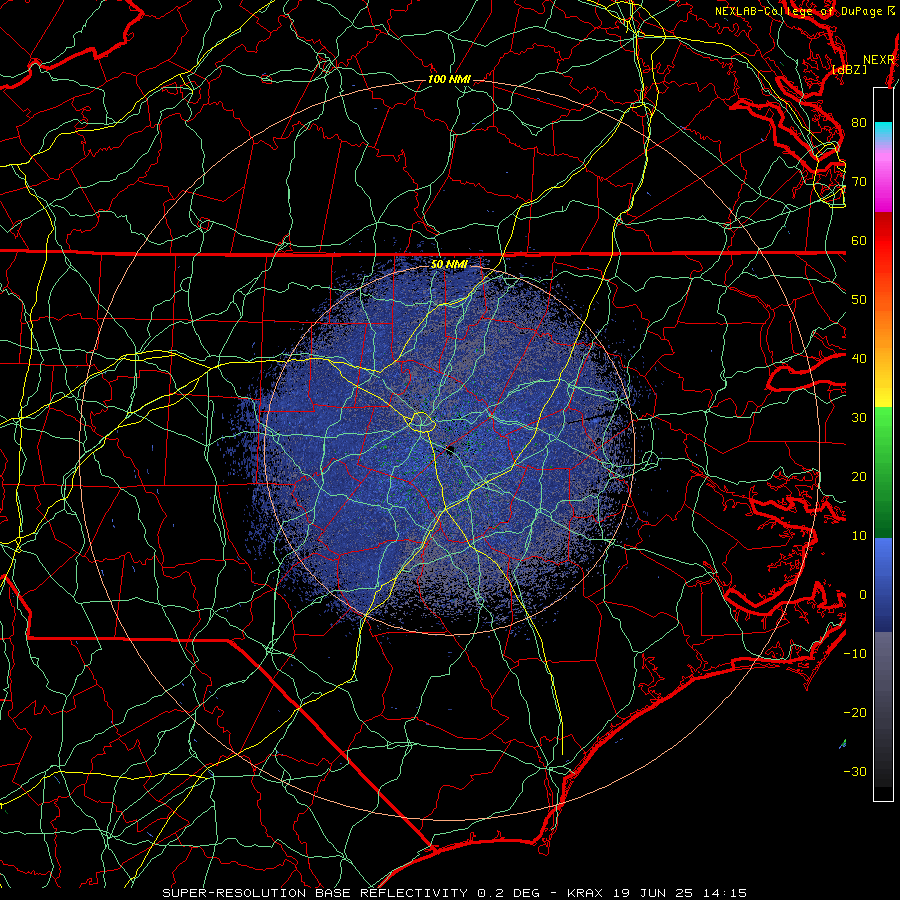Click the 40 dBZ scale value
Screen dimensions: 900x900
[x=859, y=359]
